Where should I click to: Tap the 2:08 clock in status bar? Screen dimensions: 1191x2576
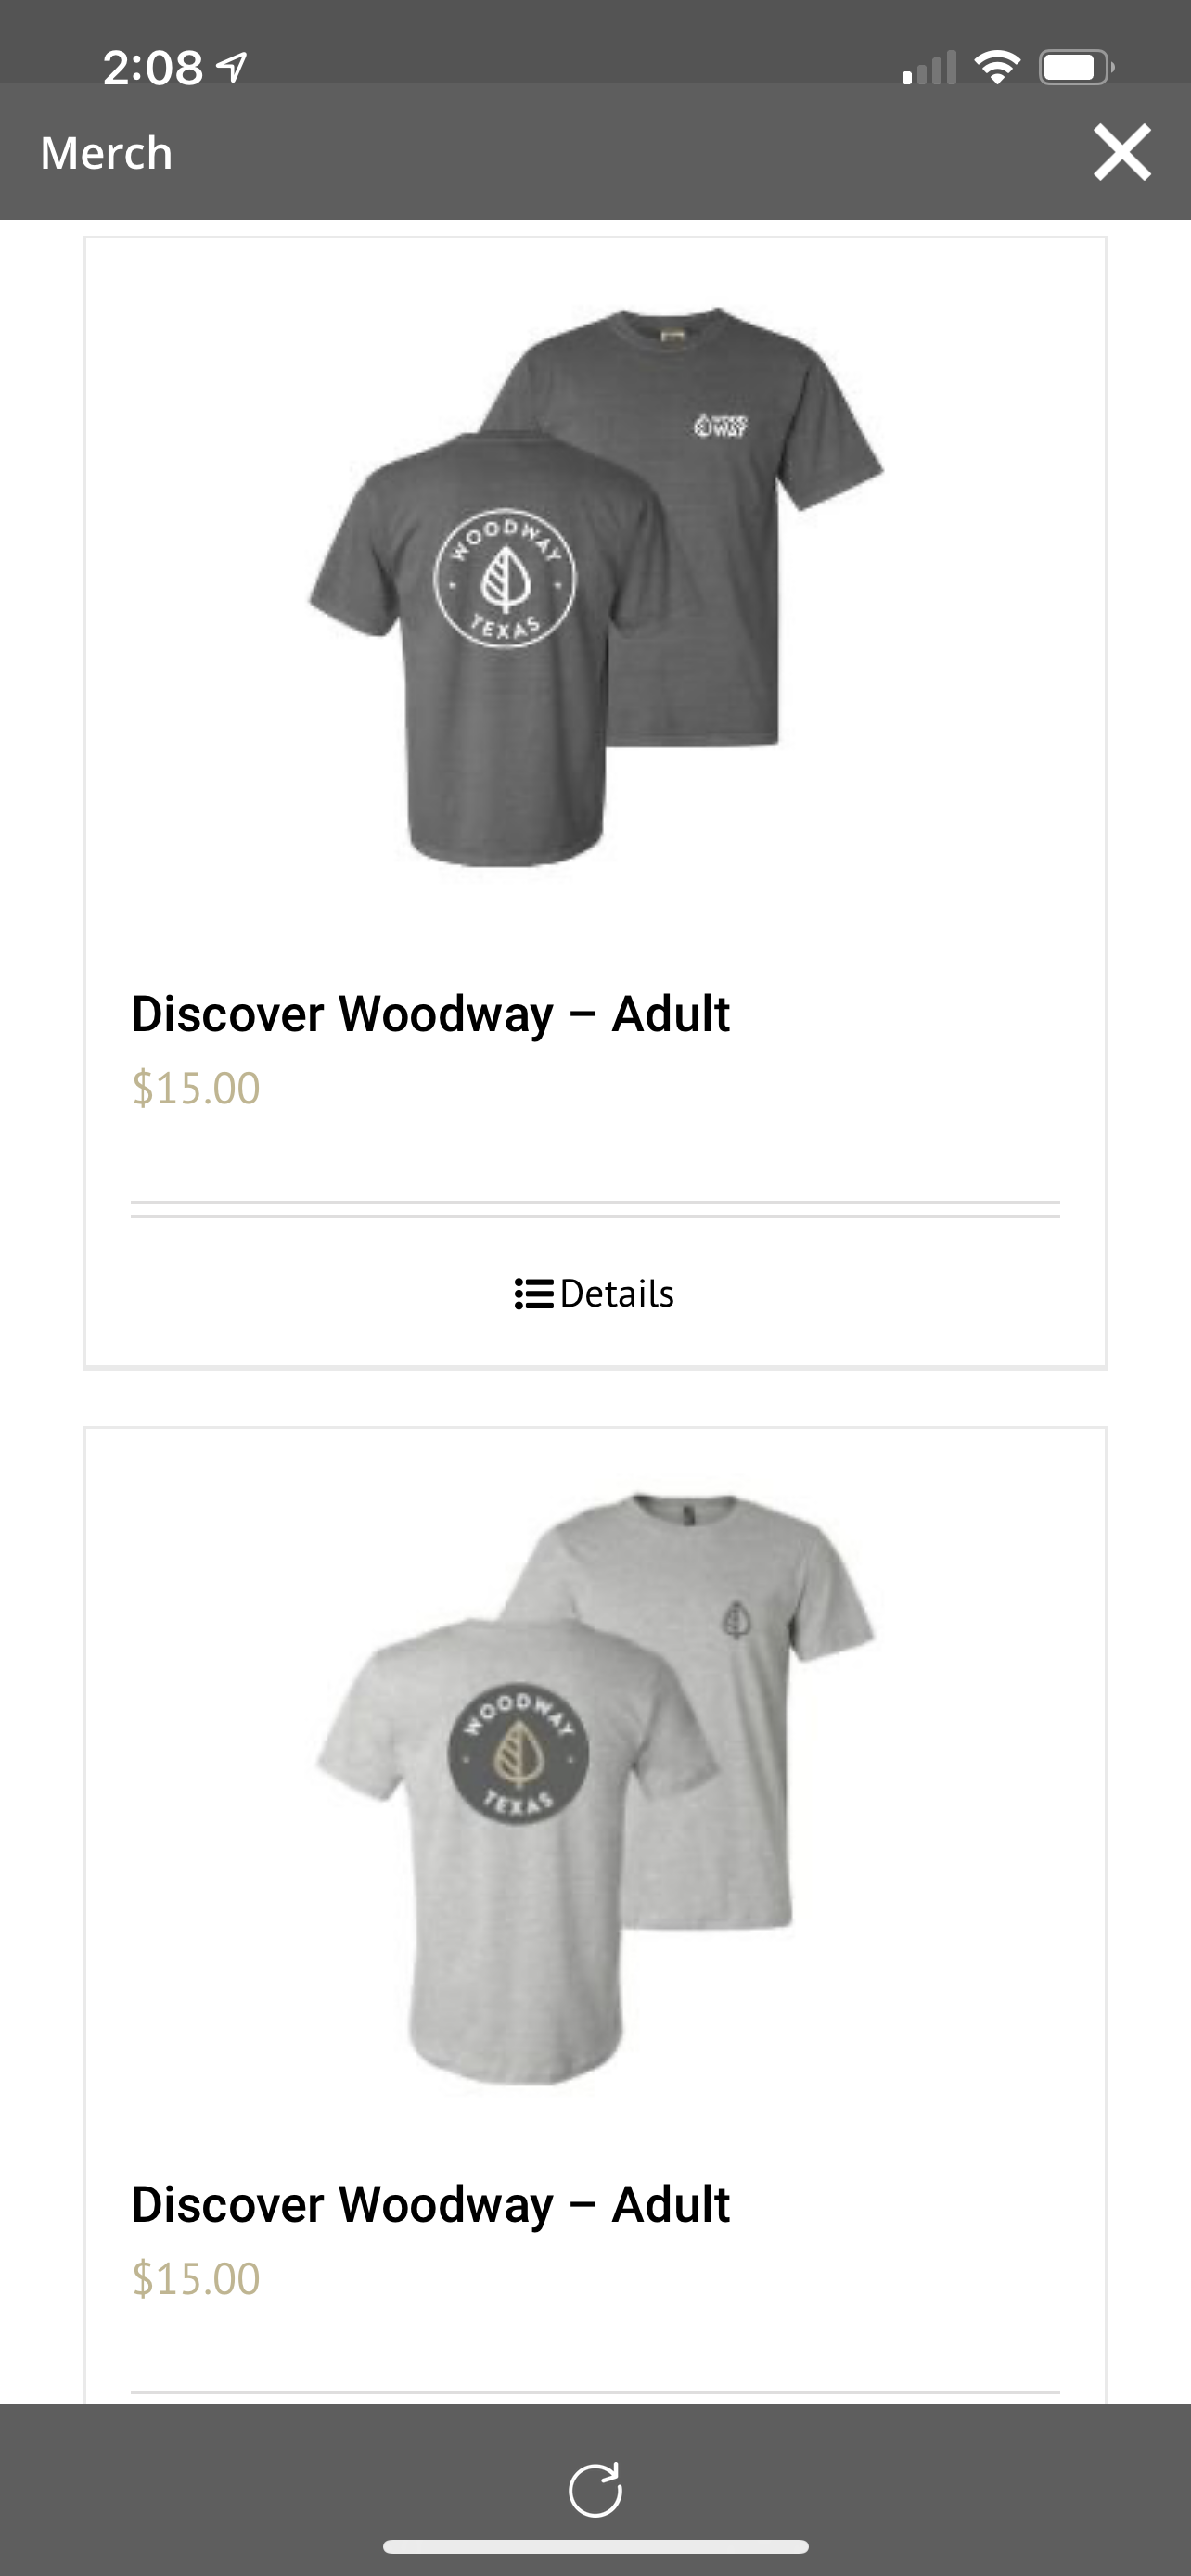click(153, 68)
